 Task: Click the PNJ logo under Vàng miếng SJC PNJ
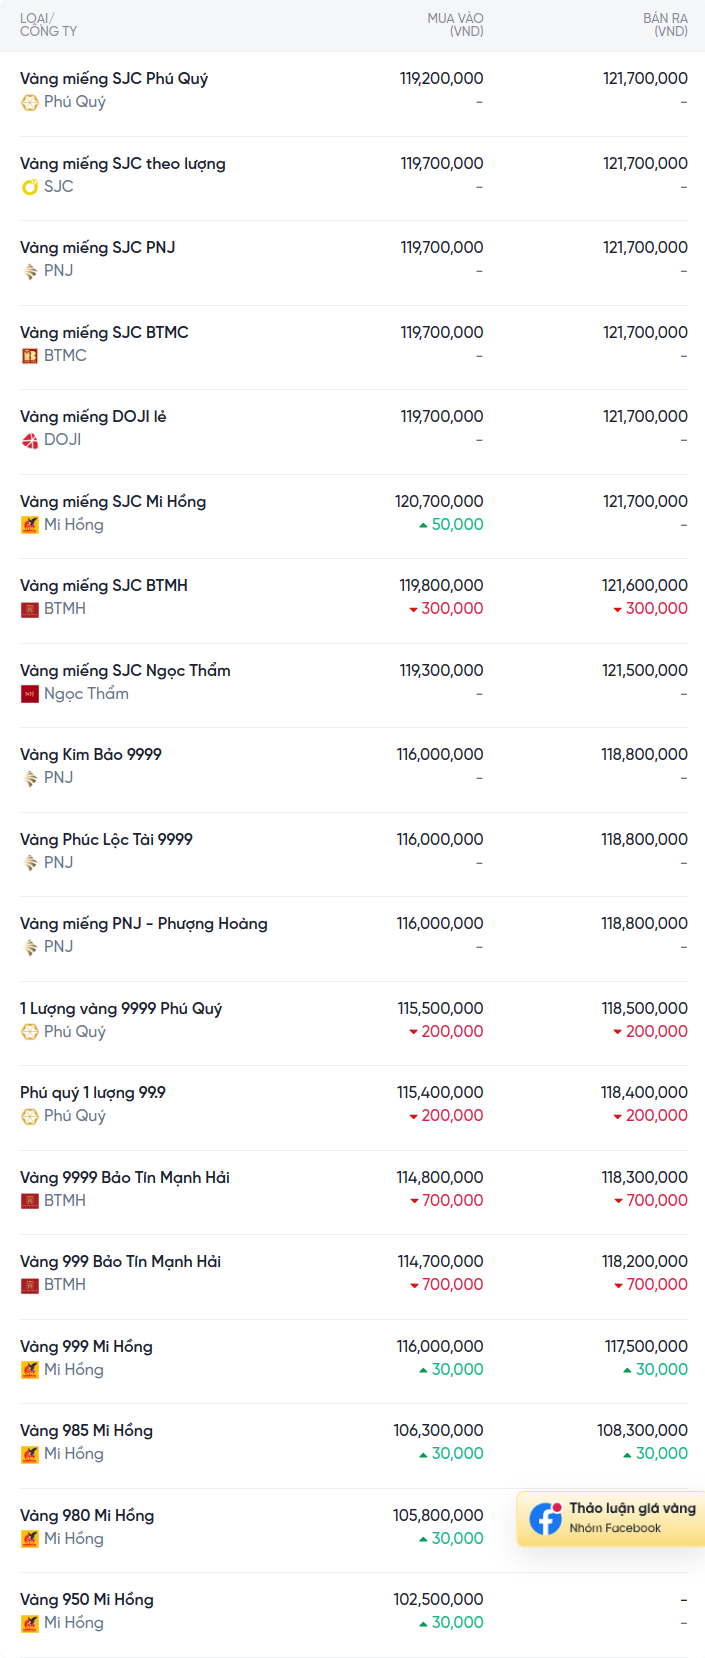click(30, 271)
